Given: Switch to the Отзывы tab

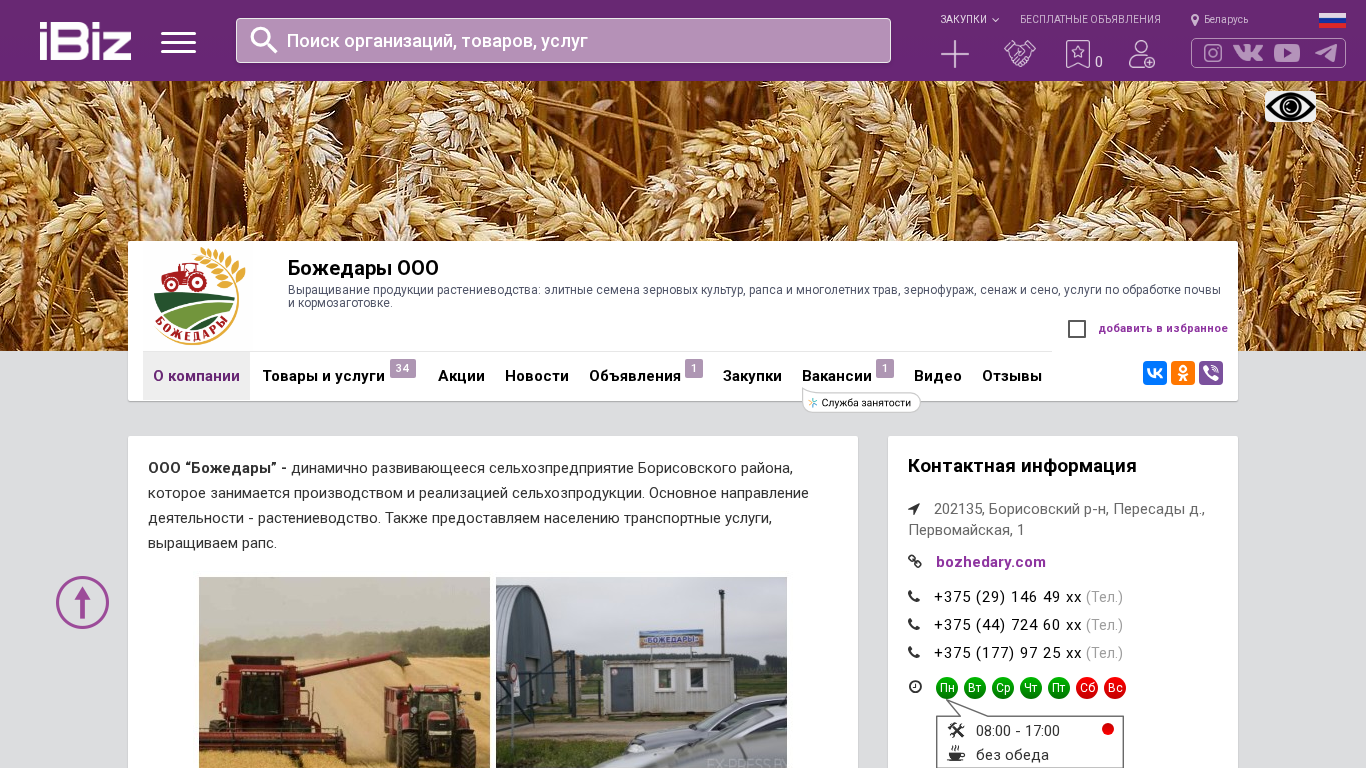Looking at the screenshot, I should 1012,376.
